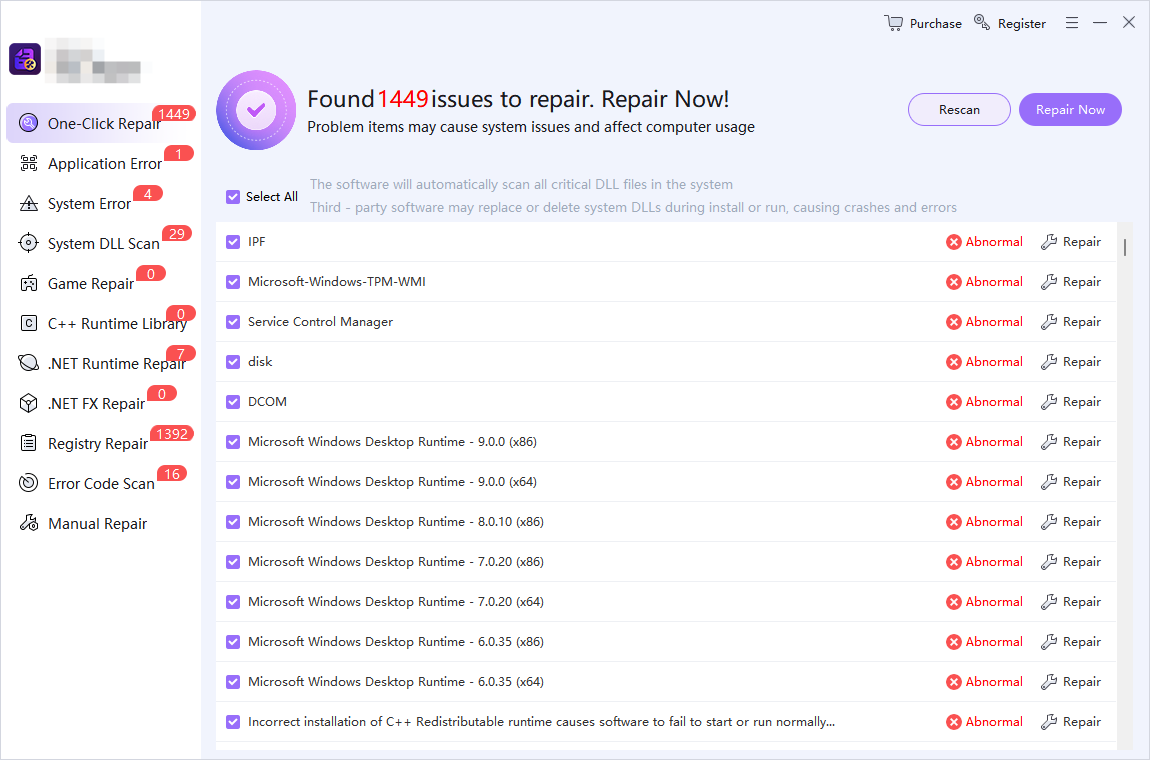The height and width of the screenshot is (760, 1150).
Task: Click wrench Repair icon for DCOM
Action: point(1049,402)
